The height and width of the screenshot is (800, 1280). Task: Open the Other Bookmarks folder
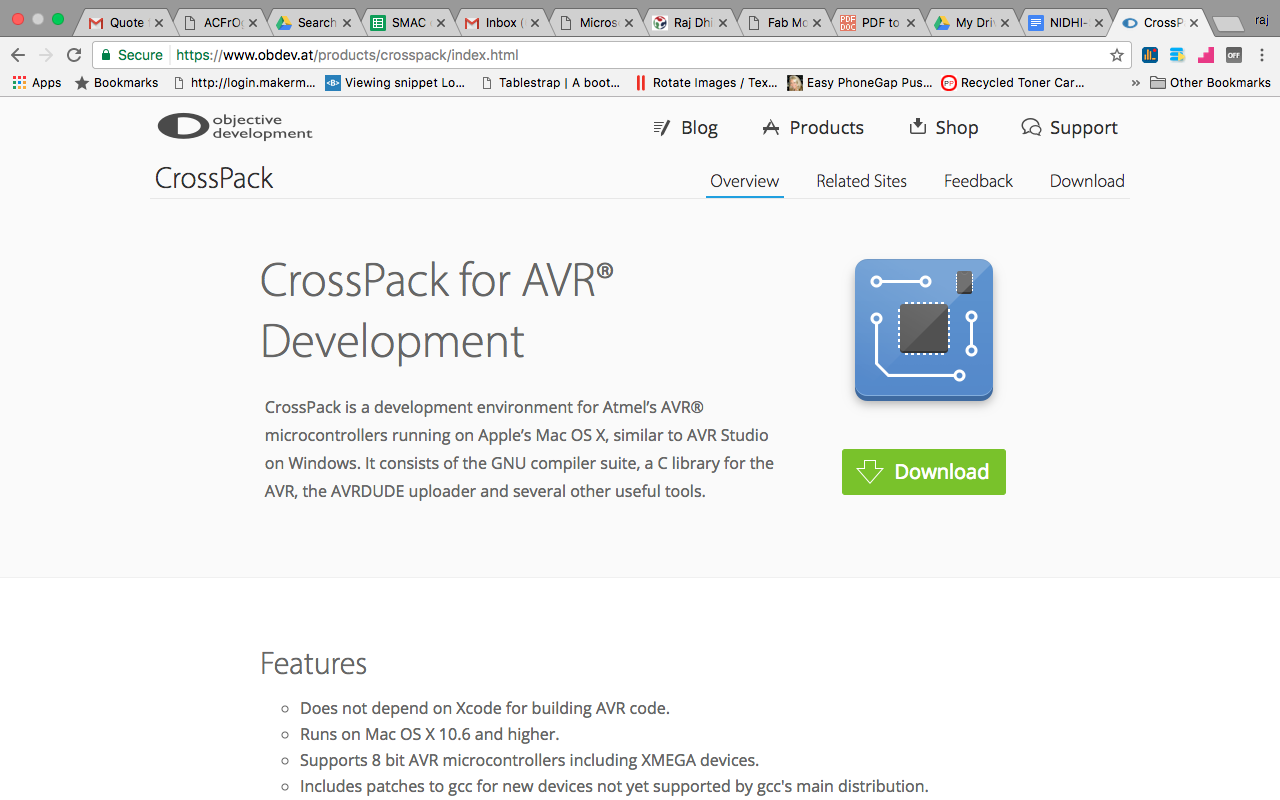1211,83
